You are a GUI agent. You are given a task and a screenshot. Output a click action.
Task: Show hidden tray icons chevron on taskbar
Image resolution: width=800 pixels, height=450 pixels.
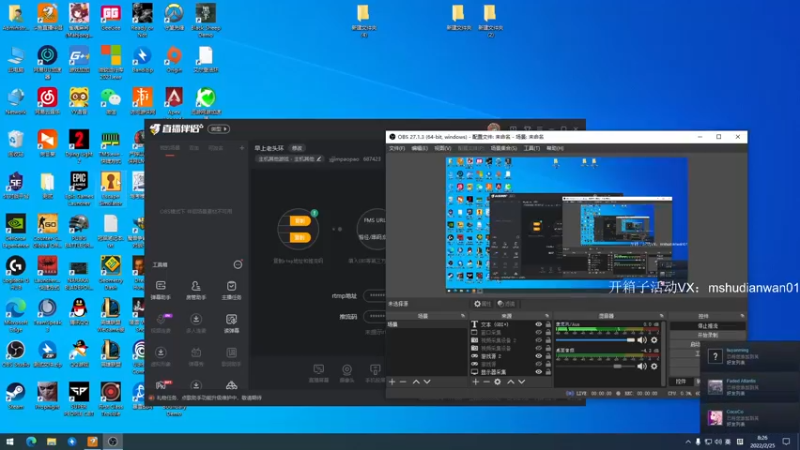click(688, 442)
